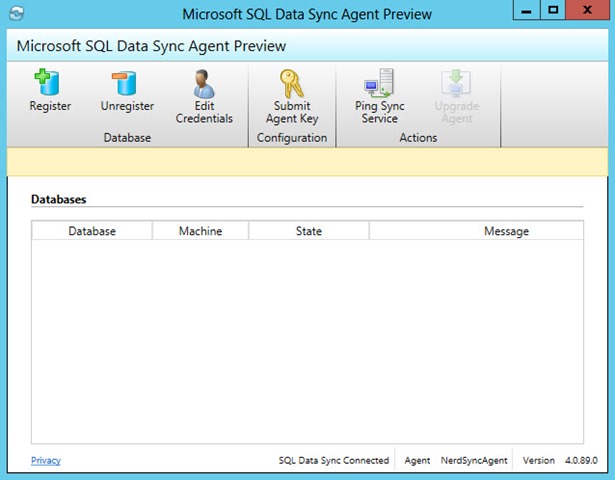Sort by the Database column header
Viewport: 615px width, 480px height.
(x=92, y=231)
